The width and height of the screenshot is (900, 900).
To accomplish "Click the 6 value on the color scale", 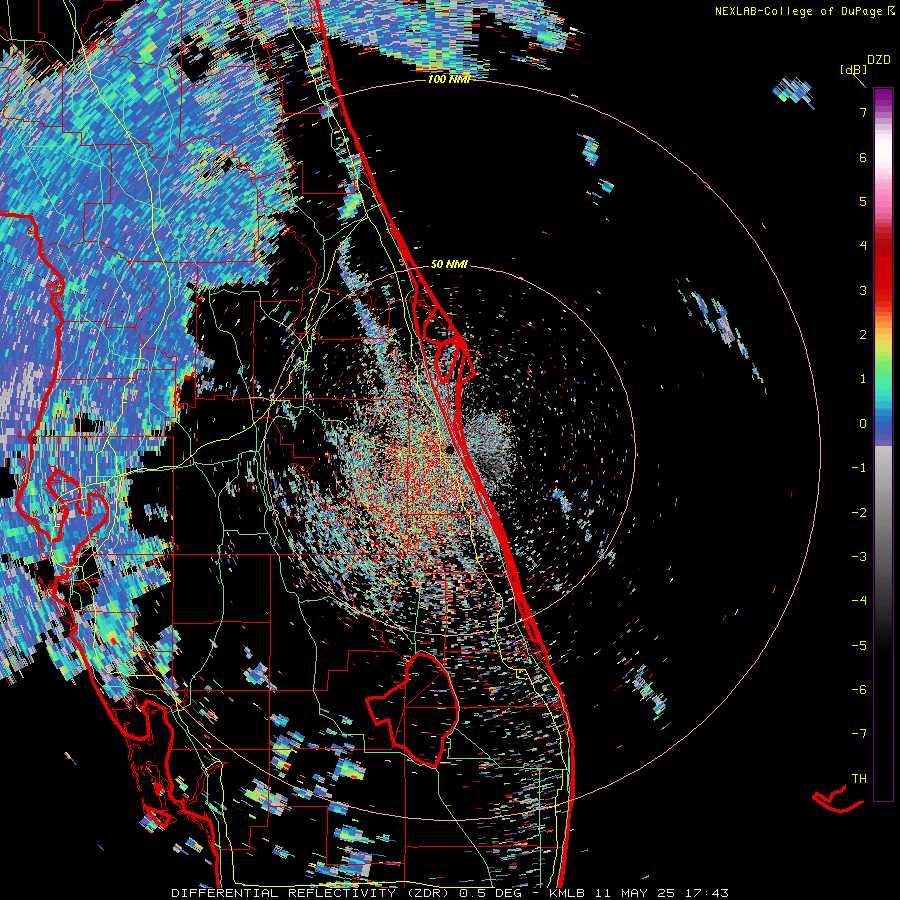I will pyautogui.click(x=863, y=157).
